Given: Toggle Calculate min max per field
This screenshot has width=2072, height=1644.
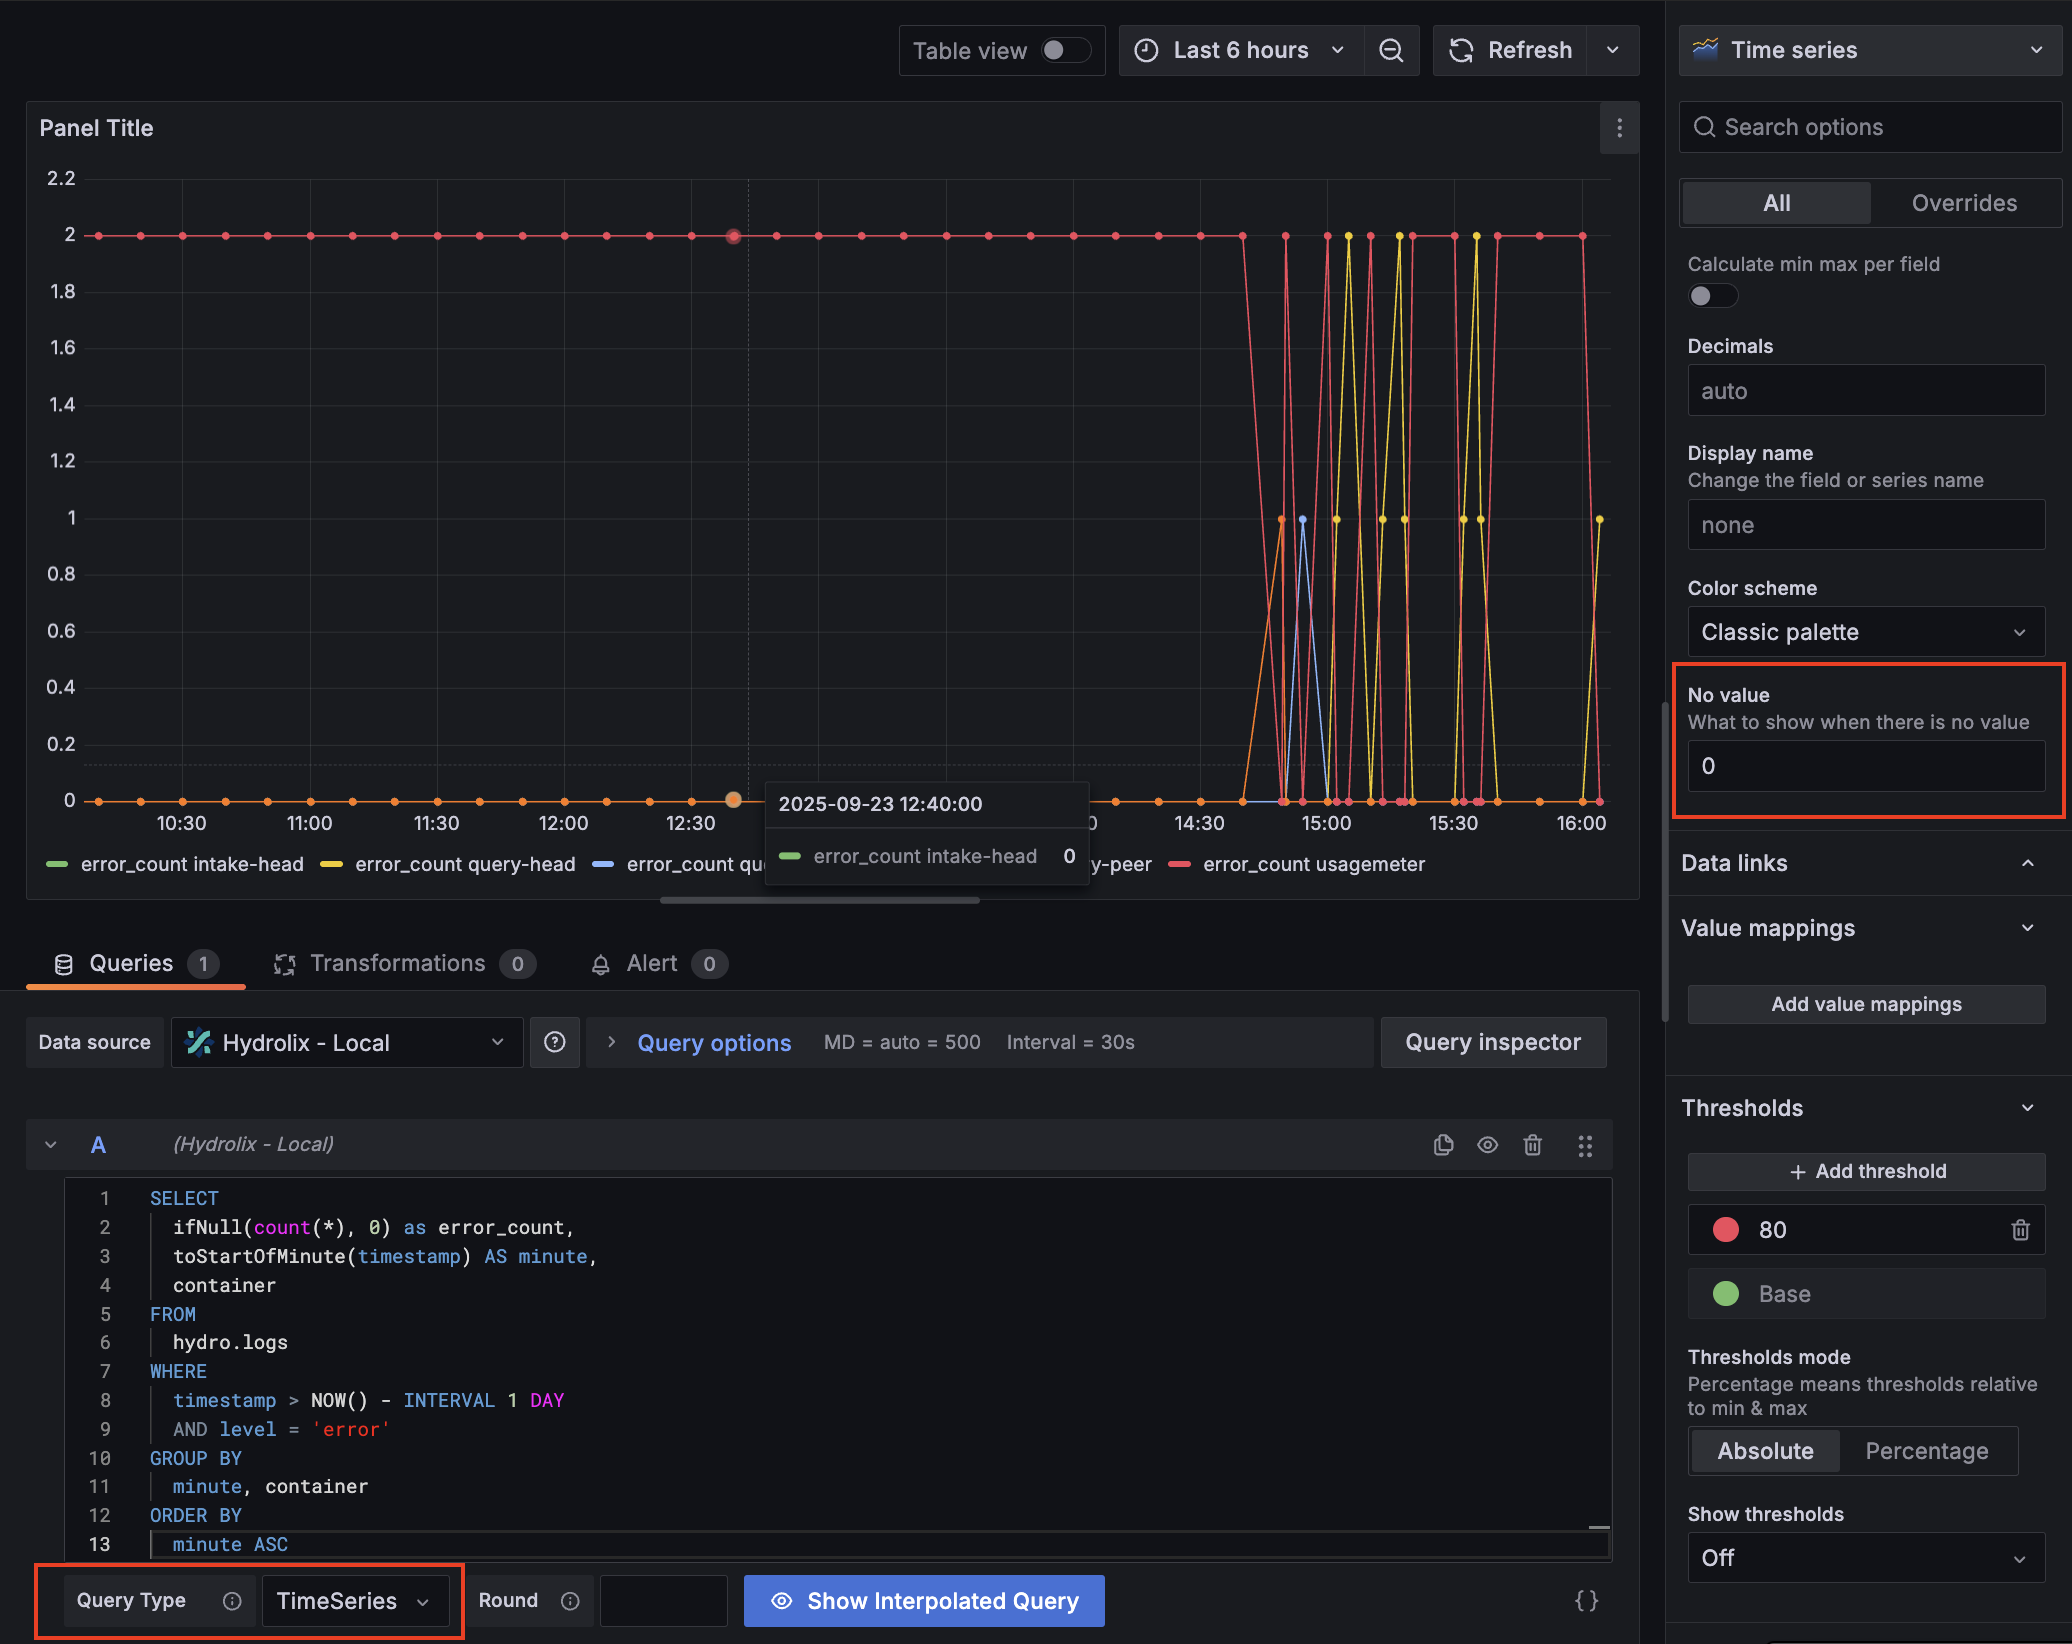Looking at the screenshot, I should [x=1711, y=295].
